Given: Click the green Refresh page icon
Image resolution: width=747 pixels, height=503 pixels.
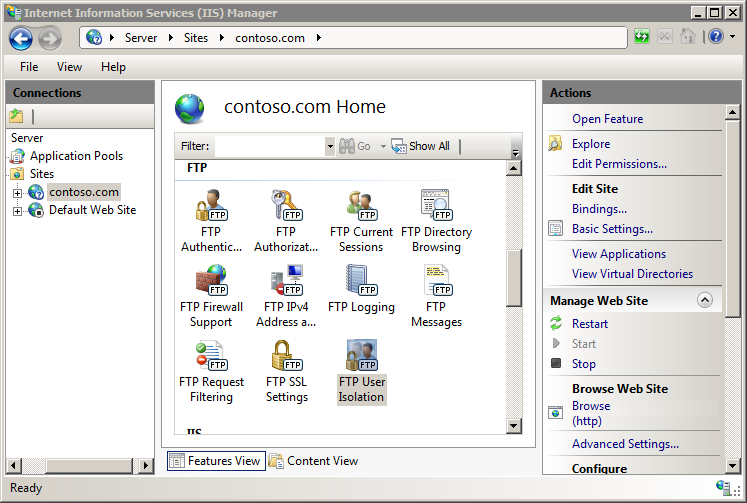Looking at the screenshot, I should coord(642,36).
